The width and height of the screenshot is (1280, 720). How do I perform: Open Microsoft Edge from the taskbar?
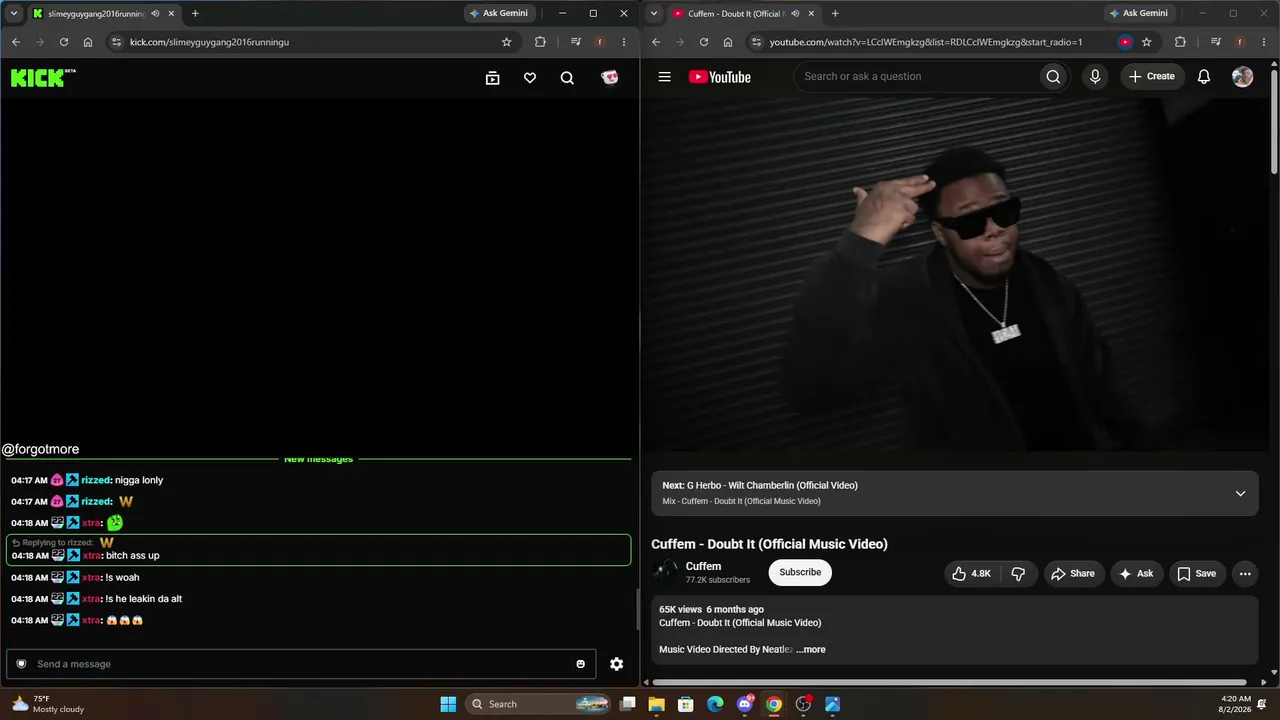tap(715, 704)
